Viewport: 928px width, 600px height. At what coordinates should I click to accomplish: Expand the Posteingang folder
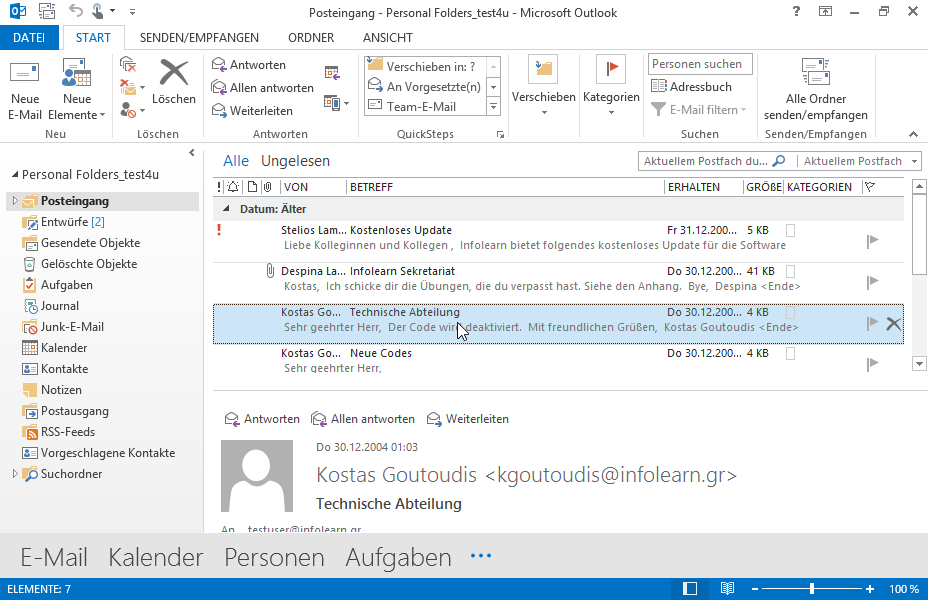[15, 201]
